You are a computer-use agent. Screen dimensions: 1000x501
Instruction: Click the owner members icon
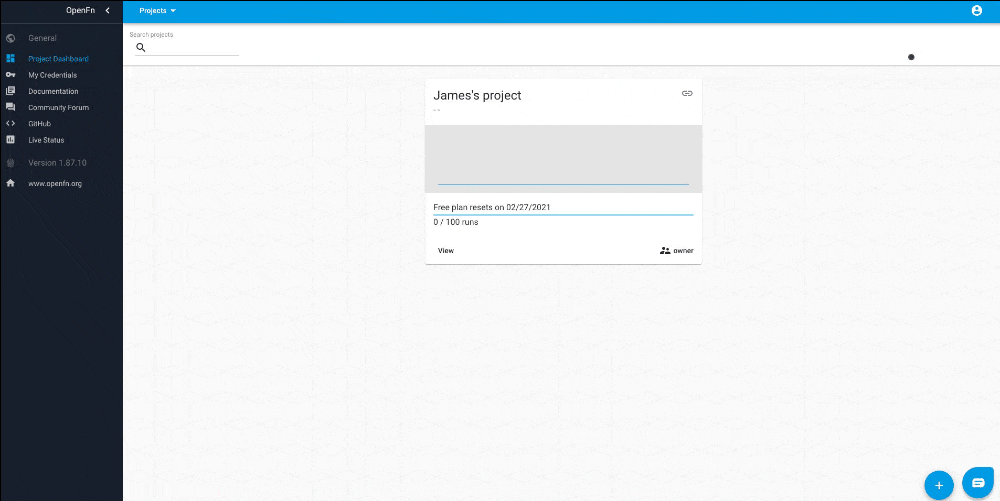pos(665,250)
